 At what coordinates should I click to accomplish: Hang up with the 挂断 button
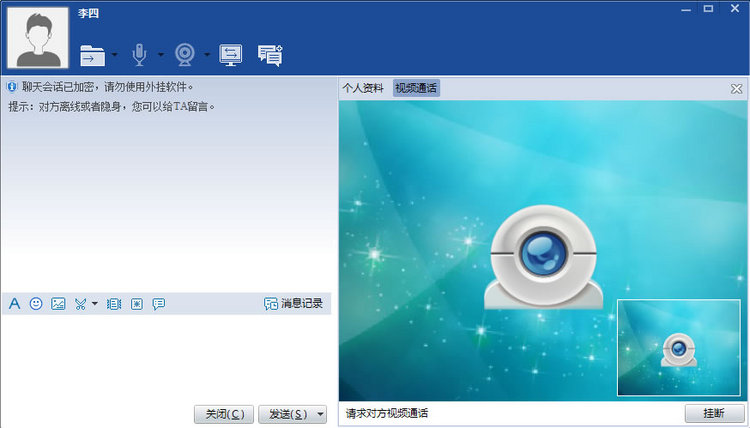click(714, 413)
